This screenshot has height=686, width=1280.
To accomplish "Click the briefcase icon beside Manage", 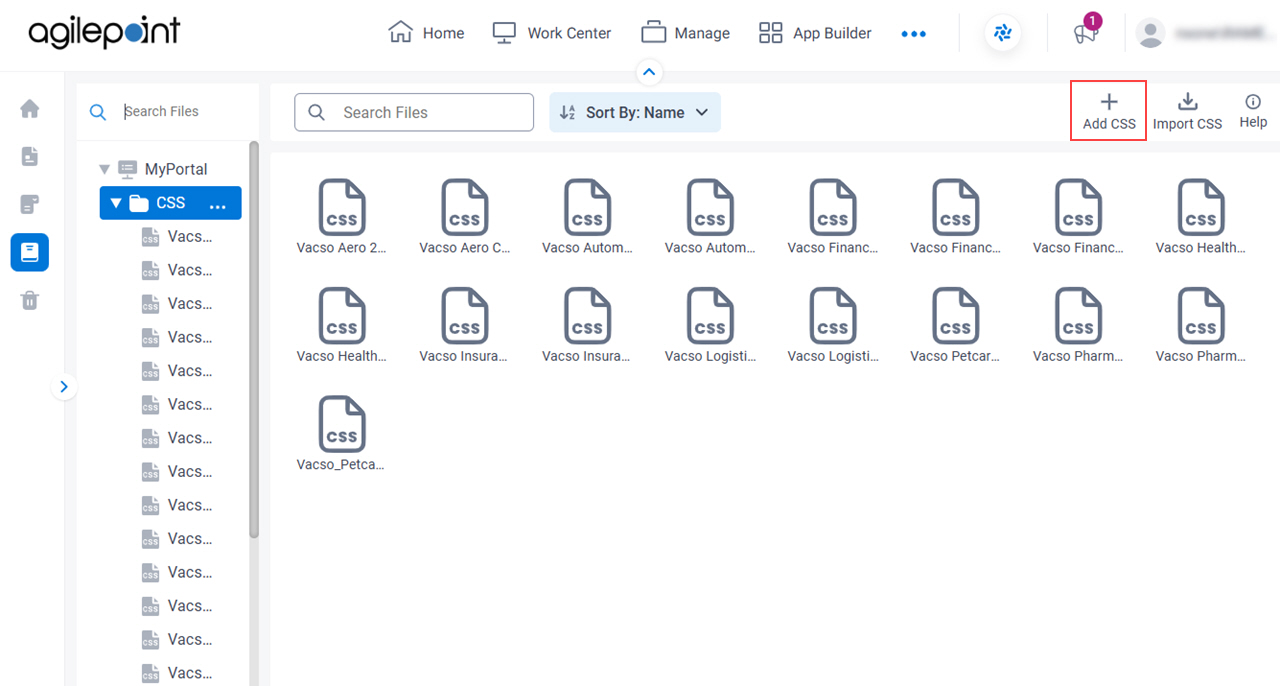I will [653, 33].
